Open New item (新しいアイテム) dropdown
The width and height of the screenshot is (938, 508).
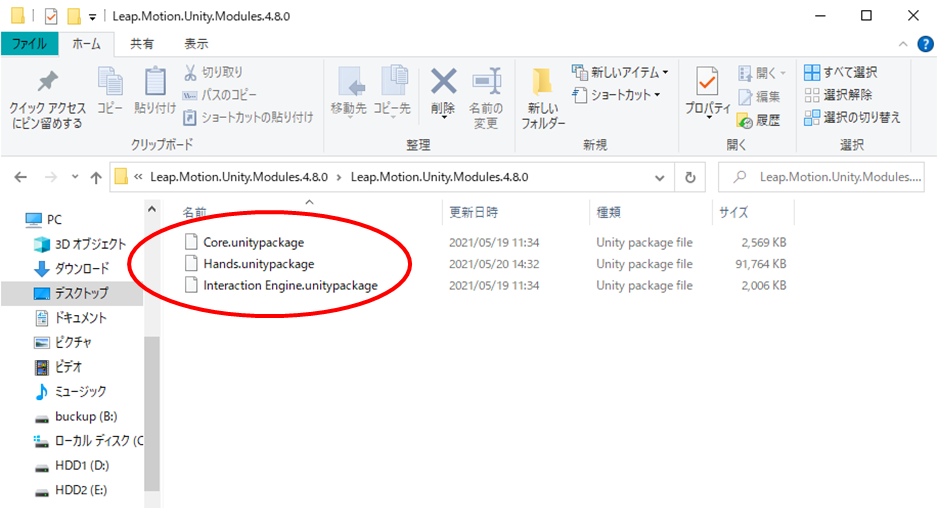(x=620, y=72)
